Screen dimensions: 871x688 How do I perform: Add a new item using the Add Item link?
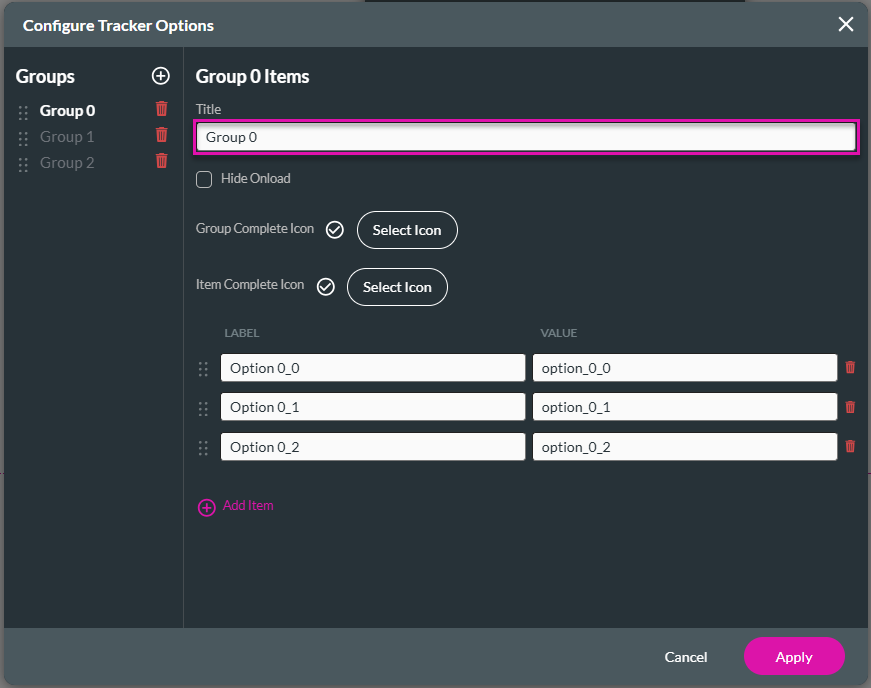point(247,506)
